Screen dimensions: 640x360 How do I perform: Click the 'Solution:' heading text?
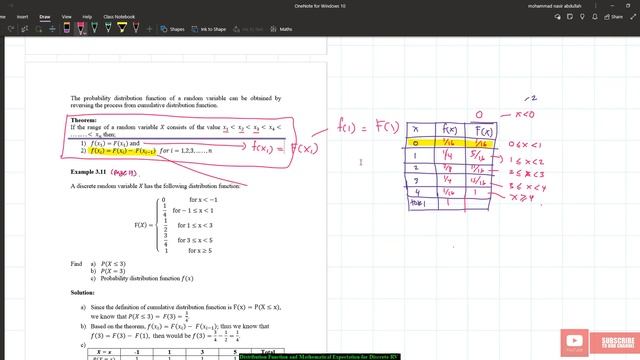point(82,293)
